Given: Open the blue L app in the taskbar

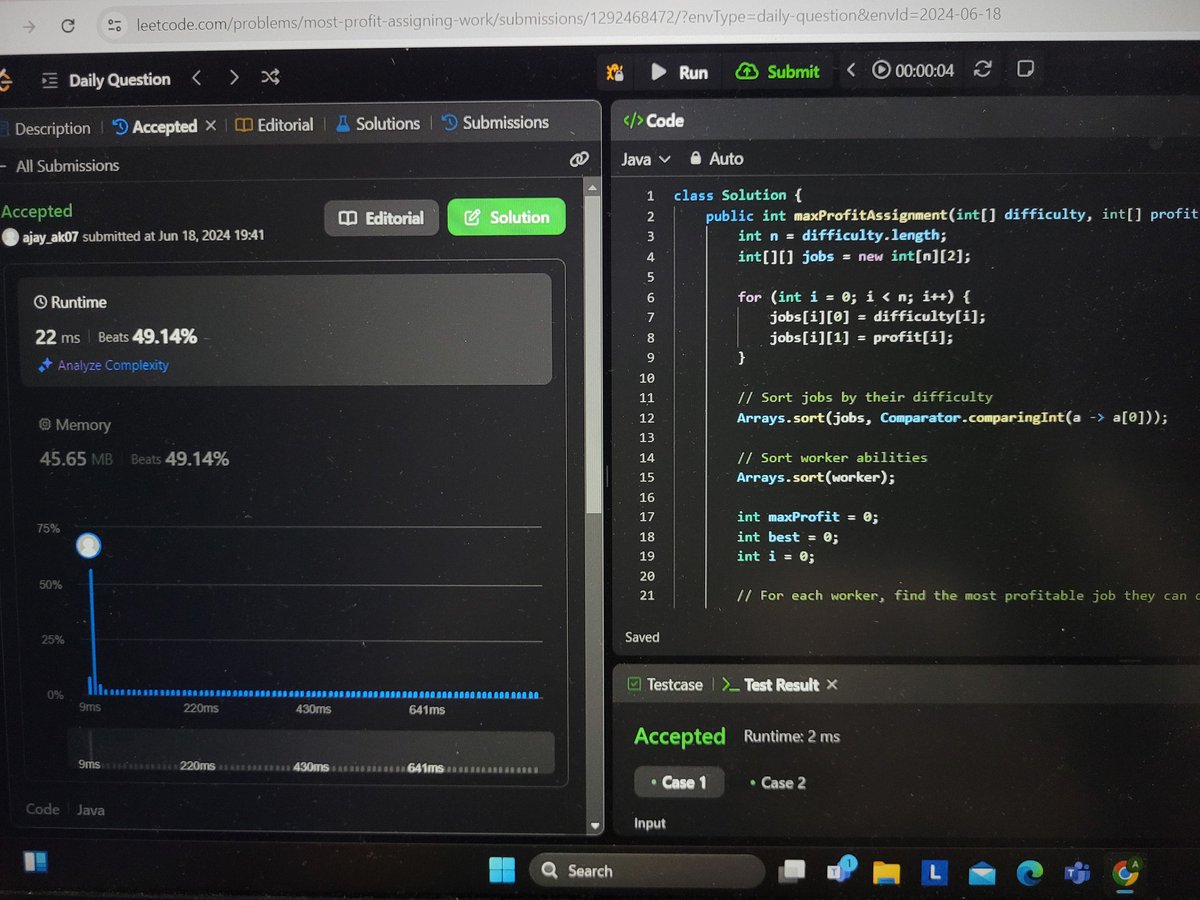Looking at the screenshot, I should point(934,873).
